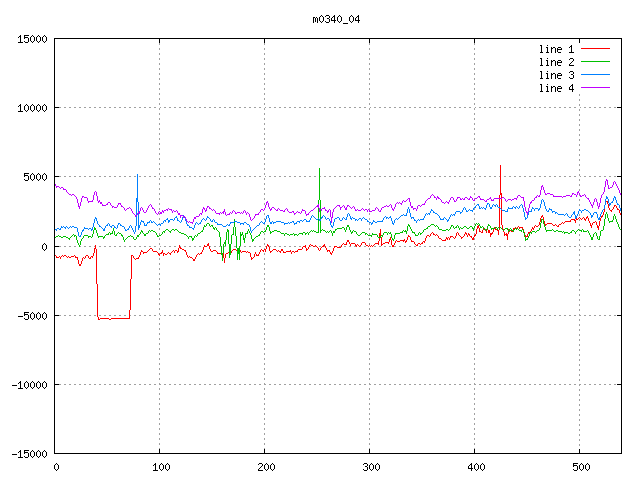Image resolution: width=640 pixels, height=480 pixels.
Task: Click the 100 x-axis tick label
Action: click(x=160, y=467)
